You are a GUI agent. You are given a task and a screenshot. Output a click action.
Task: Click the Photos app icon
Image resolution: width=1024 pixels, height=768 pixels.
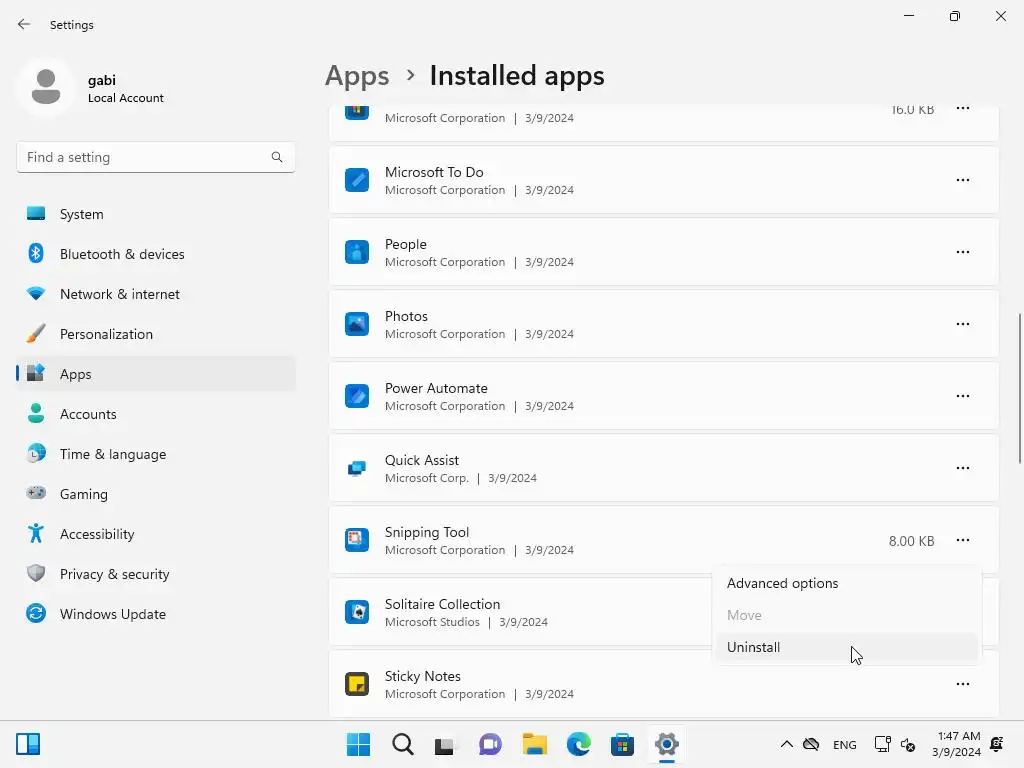point(357,324)
